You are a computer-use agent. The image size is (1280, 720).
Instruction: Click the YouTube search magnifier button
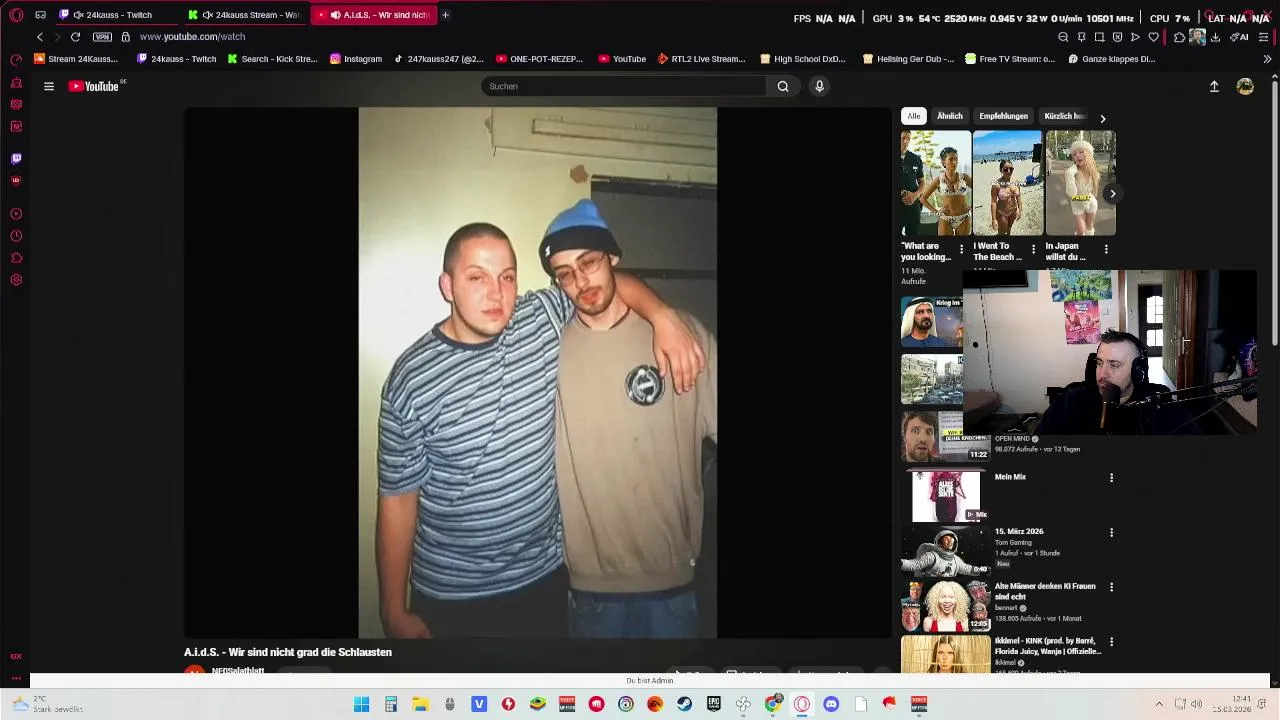pos(783,86)
